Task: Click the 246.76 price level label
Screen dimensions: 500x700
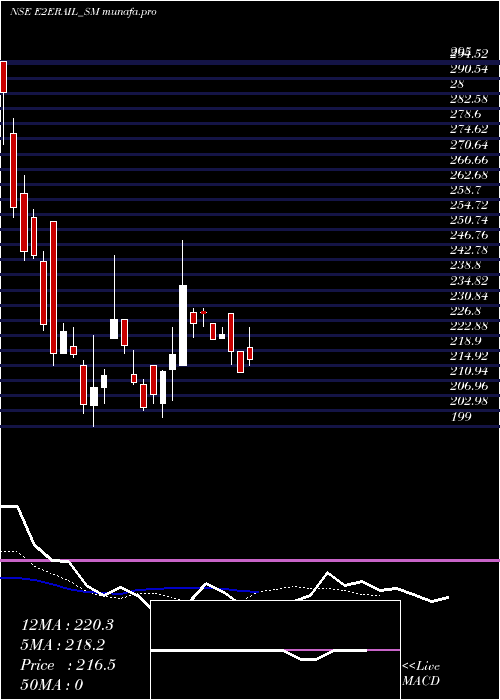Action: [x=469, y=235]
